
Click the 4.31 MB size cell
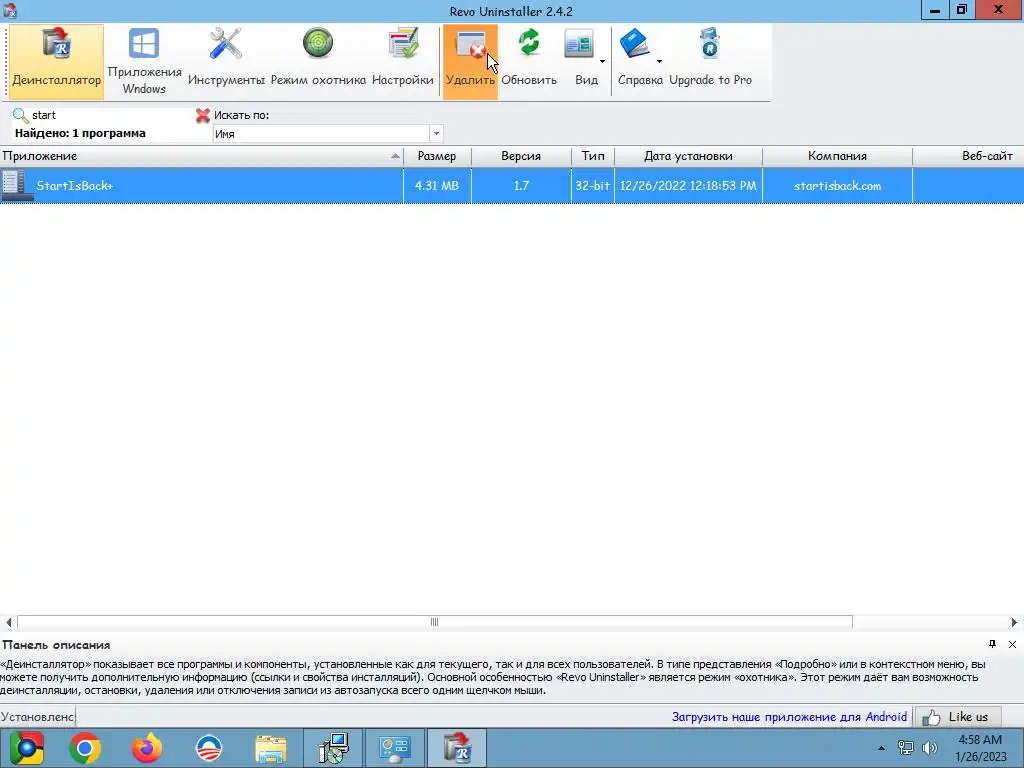tap(437, 185)
